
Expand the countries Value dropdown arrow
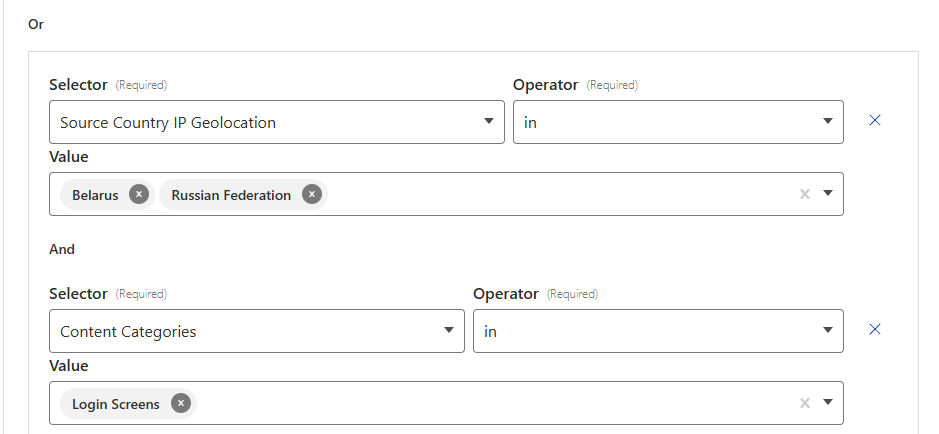point(827,194)
